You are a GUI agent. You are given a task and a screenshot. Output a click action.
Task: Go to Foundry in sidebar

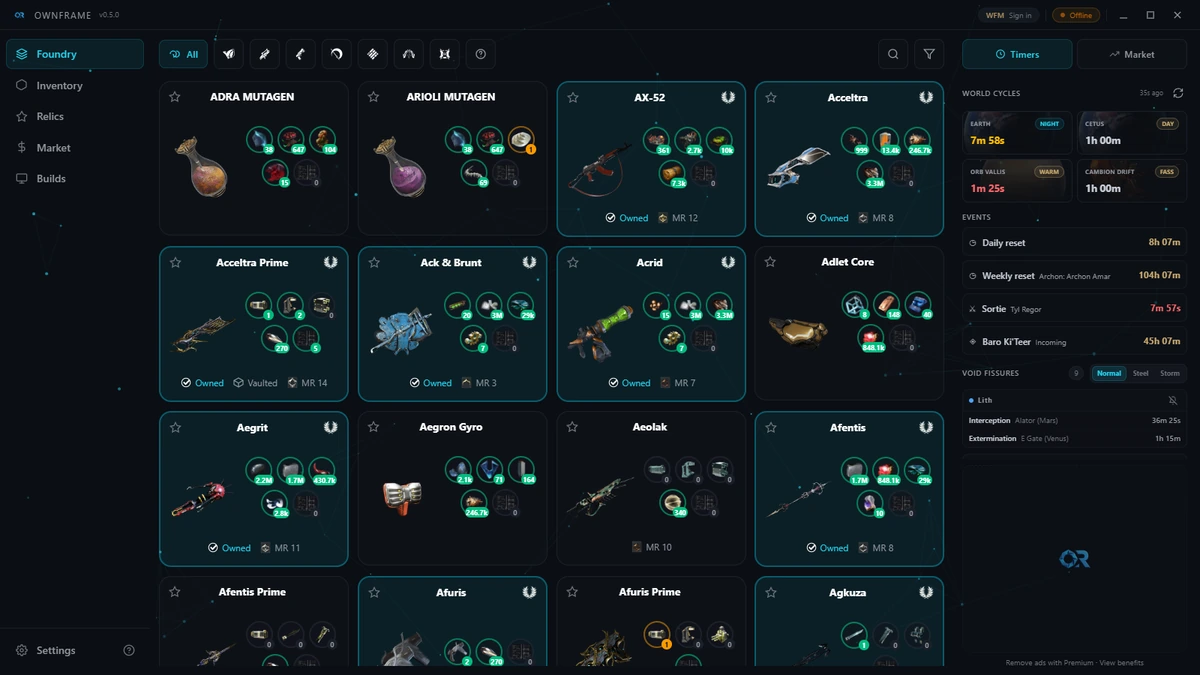(x=75, y=54)
